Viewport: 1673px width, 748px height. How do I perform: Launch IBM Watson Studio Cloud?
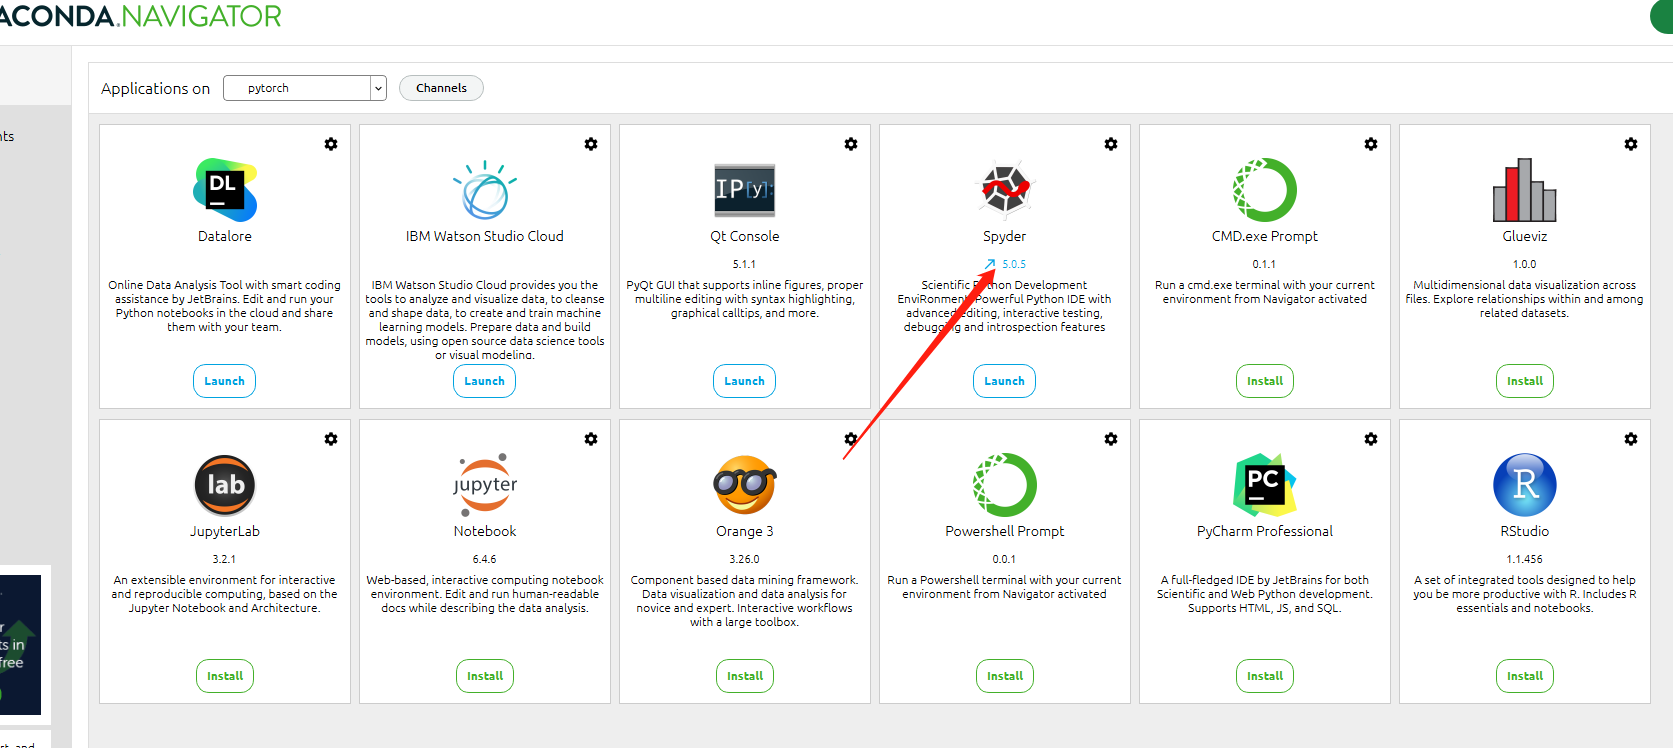[484, 381]
